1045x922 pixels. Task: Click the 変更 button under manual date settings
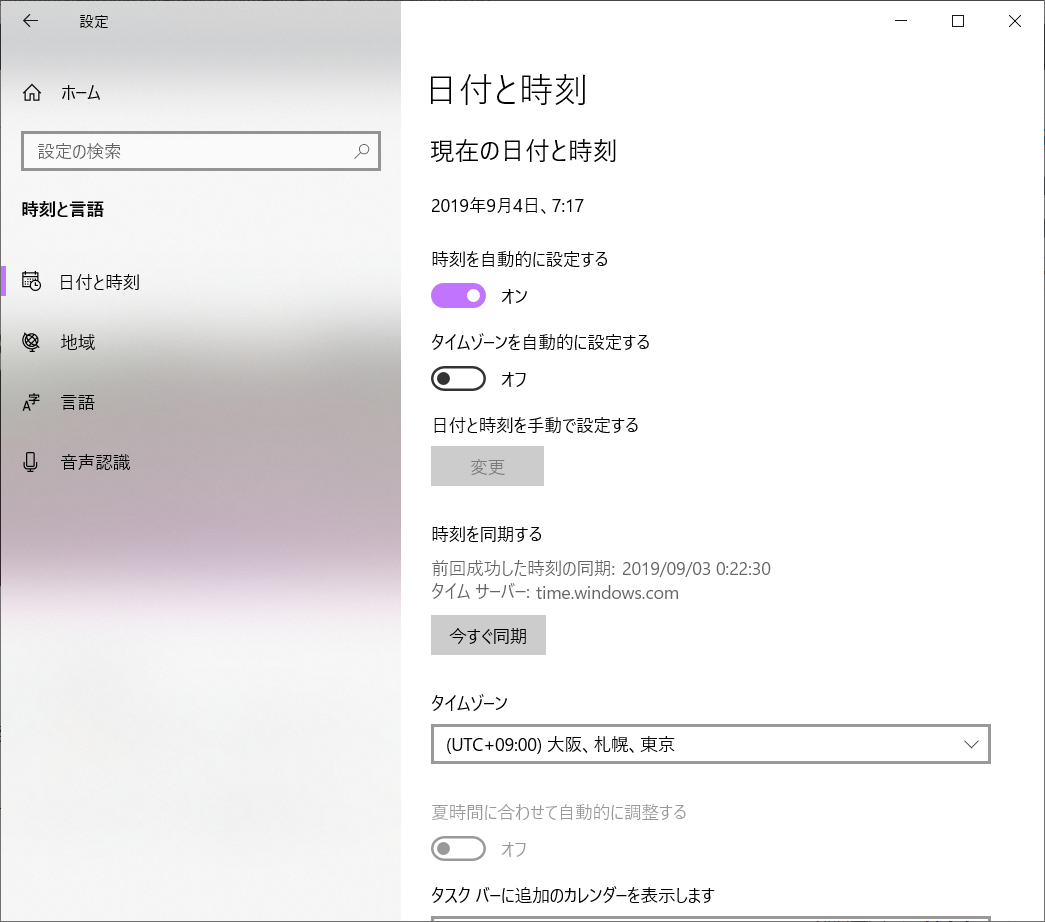point(487,465)
